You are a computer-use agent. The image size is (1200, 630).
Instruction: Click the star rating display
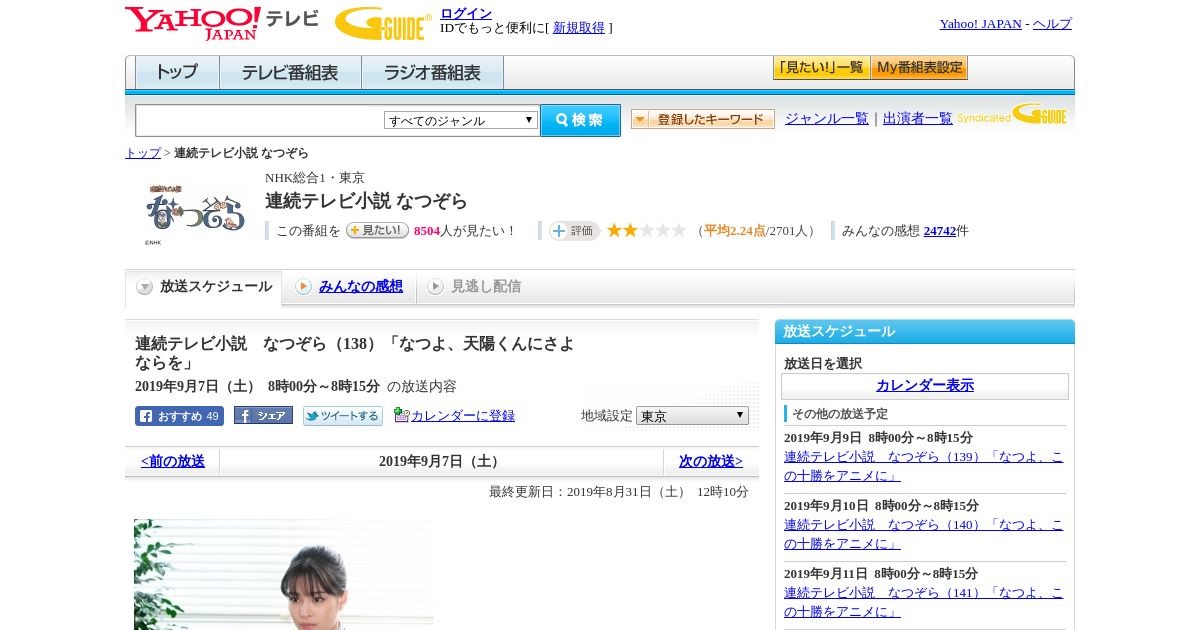click(x=646, y=230)
